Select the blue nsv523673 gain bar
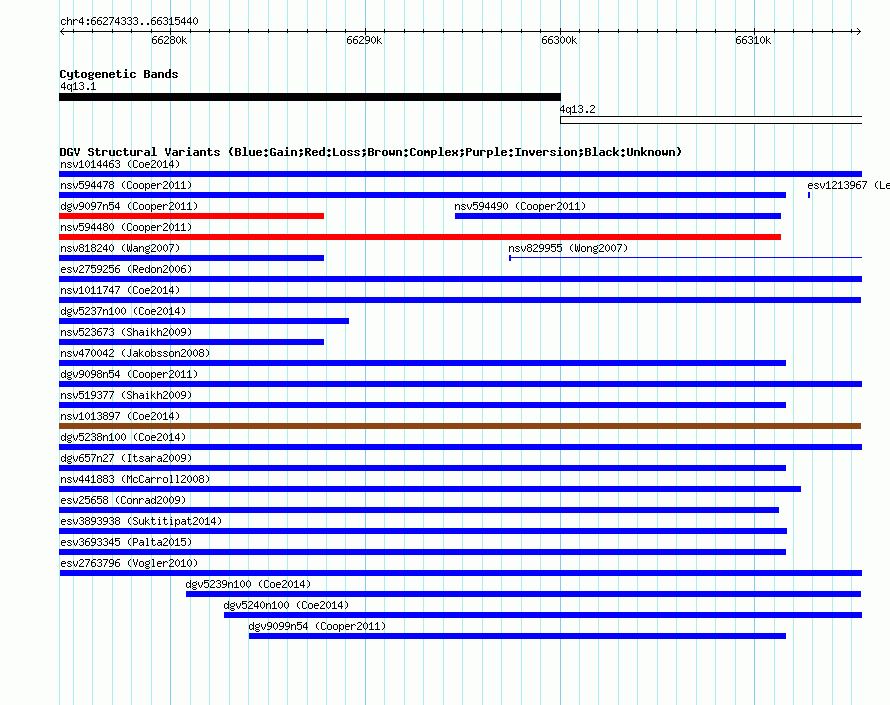The image size is (890, 705). (x=191, y=342)
